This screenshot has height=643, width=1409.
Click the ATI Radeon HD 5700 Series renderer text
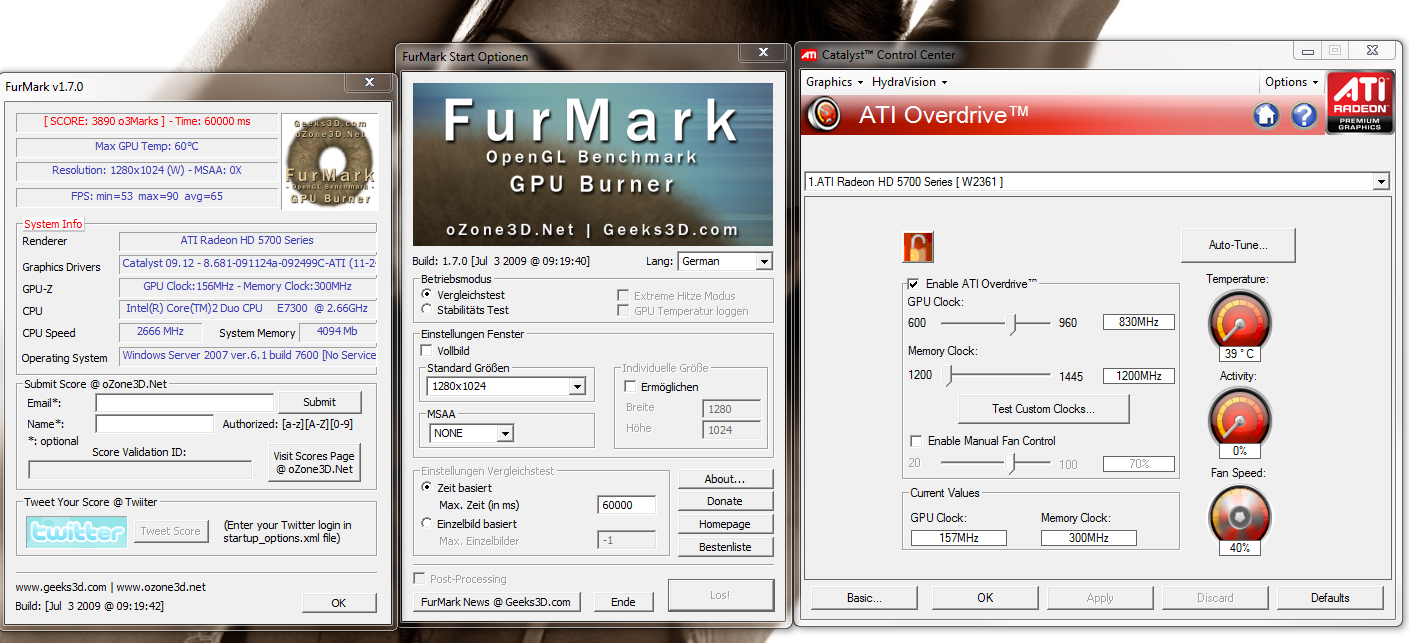[x=248, y=240]
